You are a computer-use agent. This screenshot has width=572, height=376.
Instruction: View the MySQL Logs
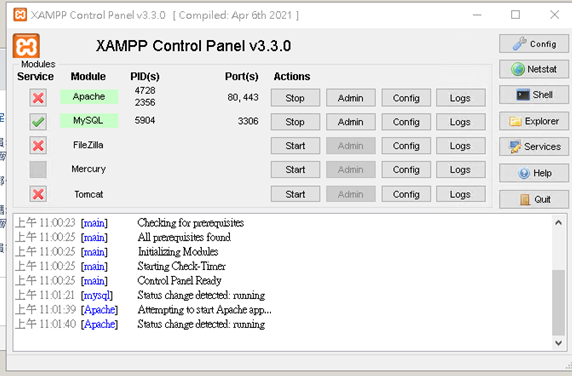[x=461, y=122]
